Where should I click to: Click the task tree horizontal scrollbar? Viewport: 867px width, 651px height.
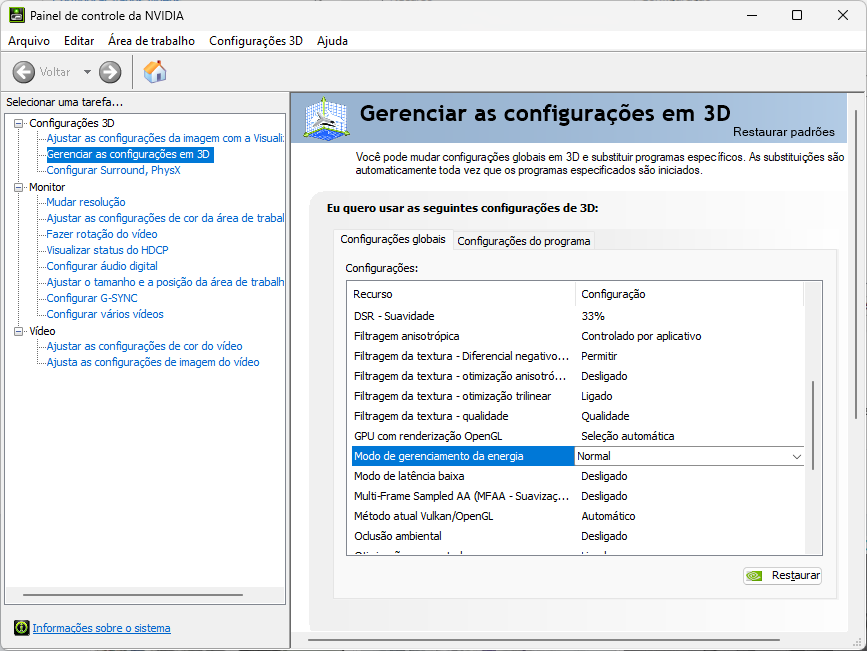tap(133, 595)
